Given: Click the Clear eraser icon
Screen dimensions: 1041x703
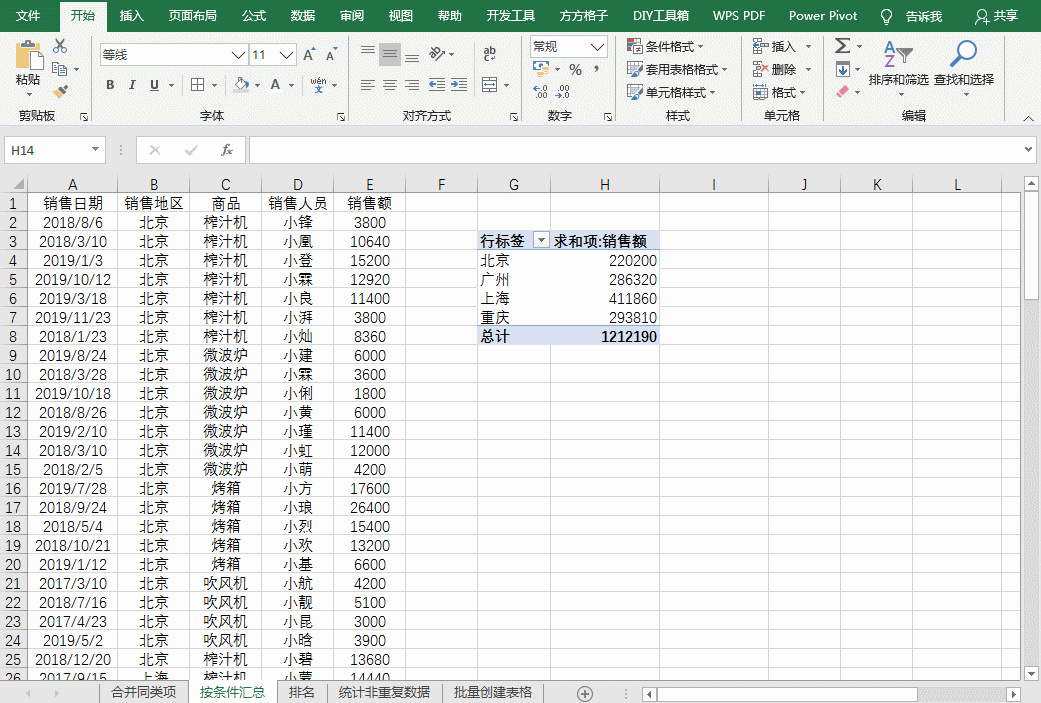Looking at the screenshot, I should click(x=842, y=92).
